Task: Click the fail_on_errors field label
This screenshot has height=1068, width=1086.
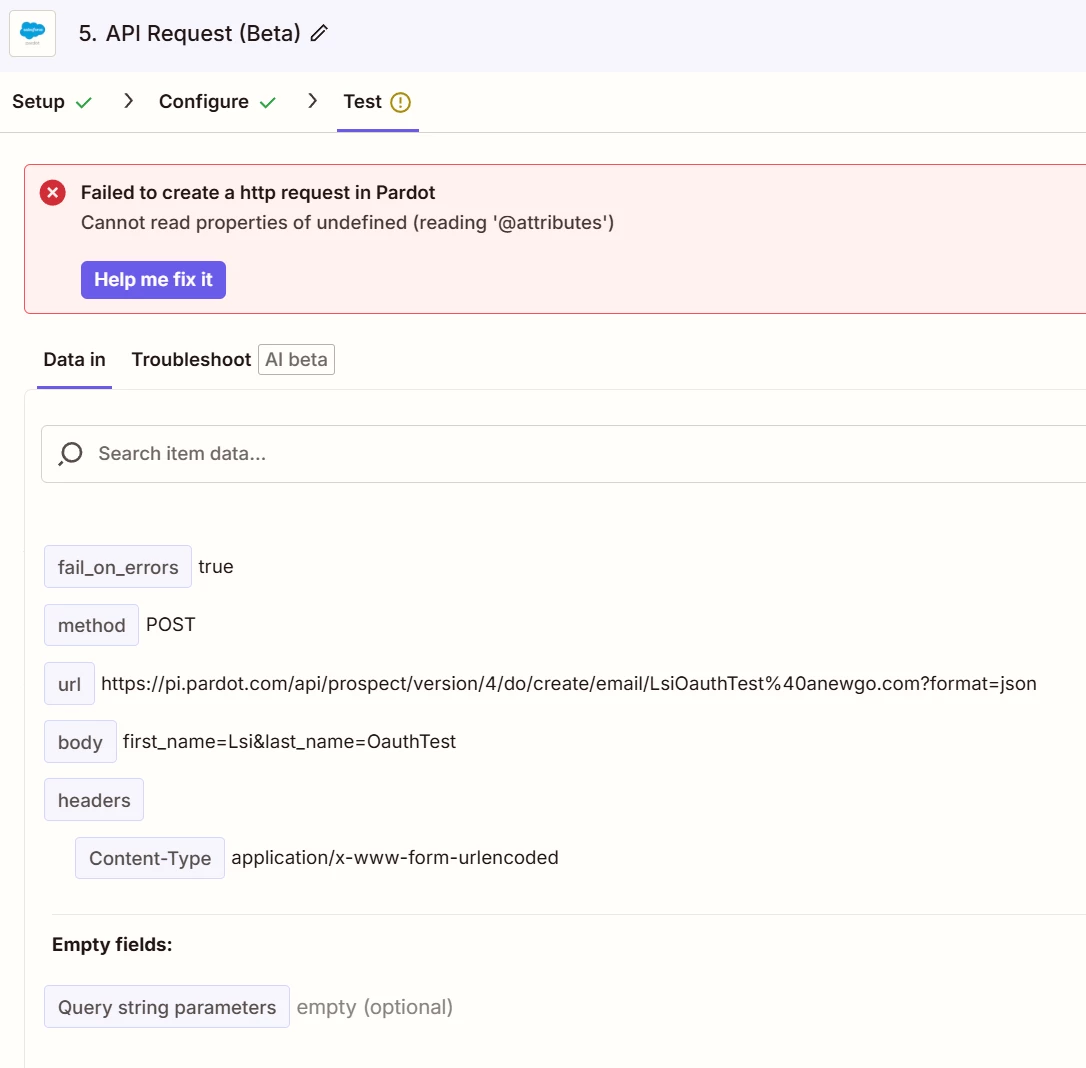Action: [x=118, y=567]
